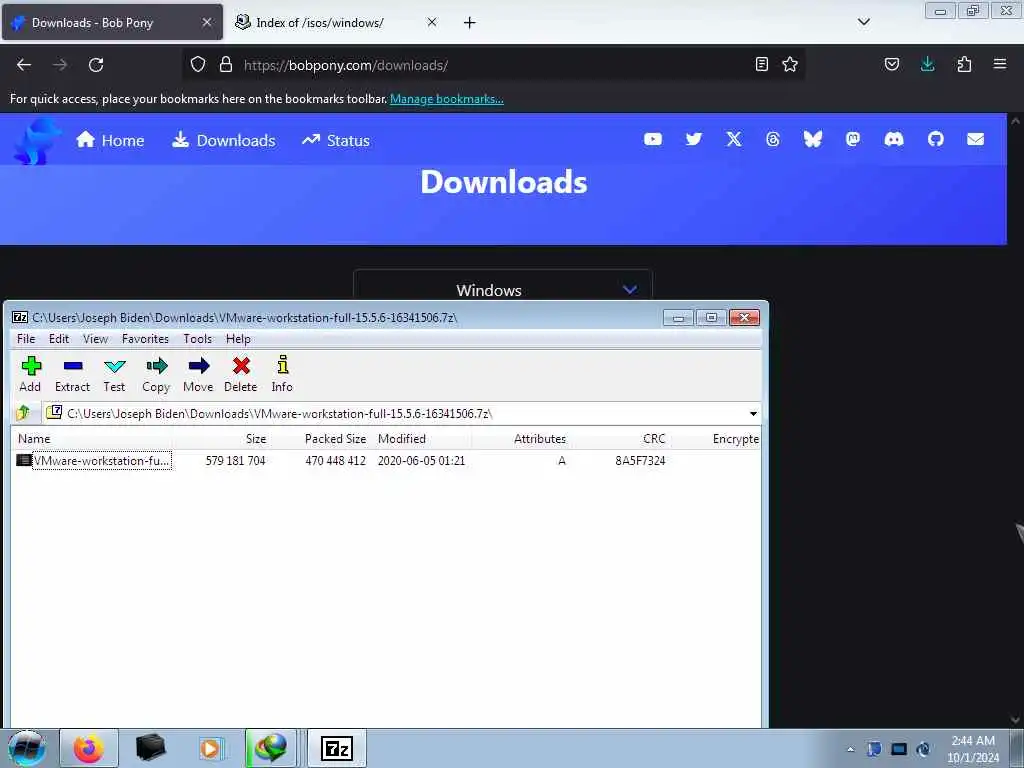The width and height of the screenshot is (1024, 768).
Task: Open the Mastodon icon link
Action: pos(853,139)
